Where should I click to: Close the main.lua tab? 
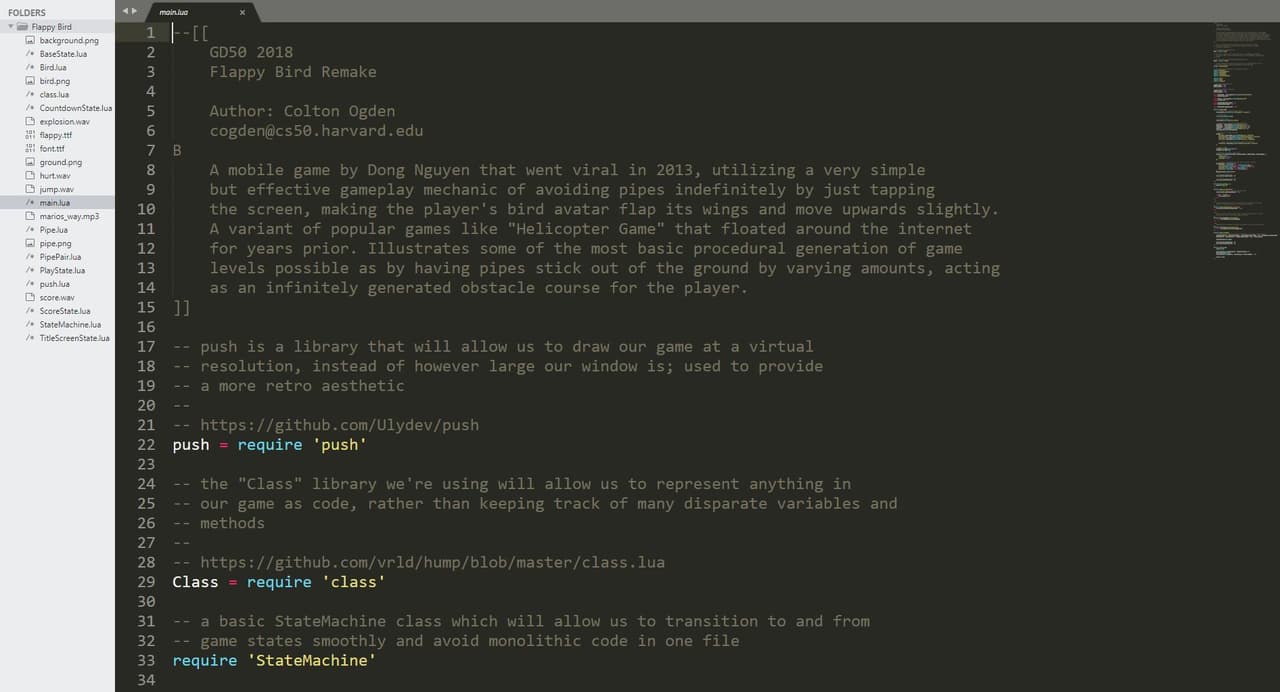tap(242, 12)
